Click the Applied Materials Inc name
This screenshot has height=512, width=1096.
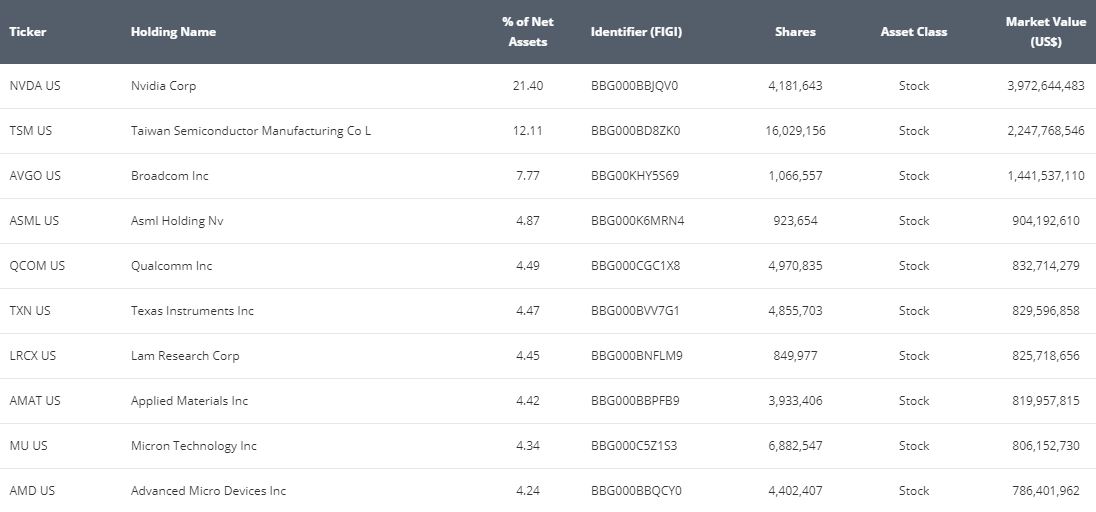point(189,401)
